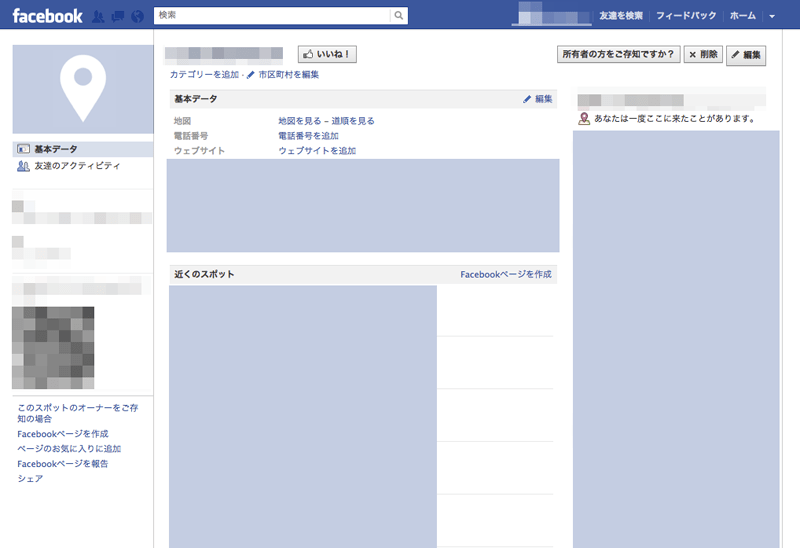The image size is (800, 548).
Task: Open friend requests icon in header
Action: click(x=98, y=17)
